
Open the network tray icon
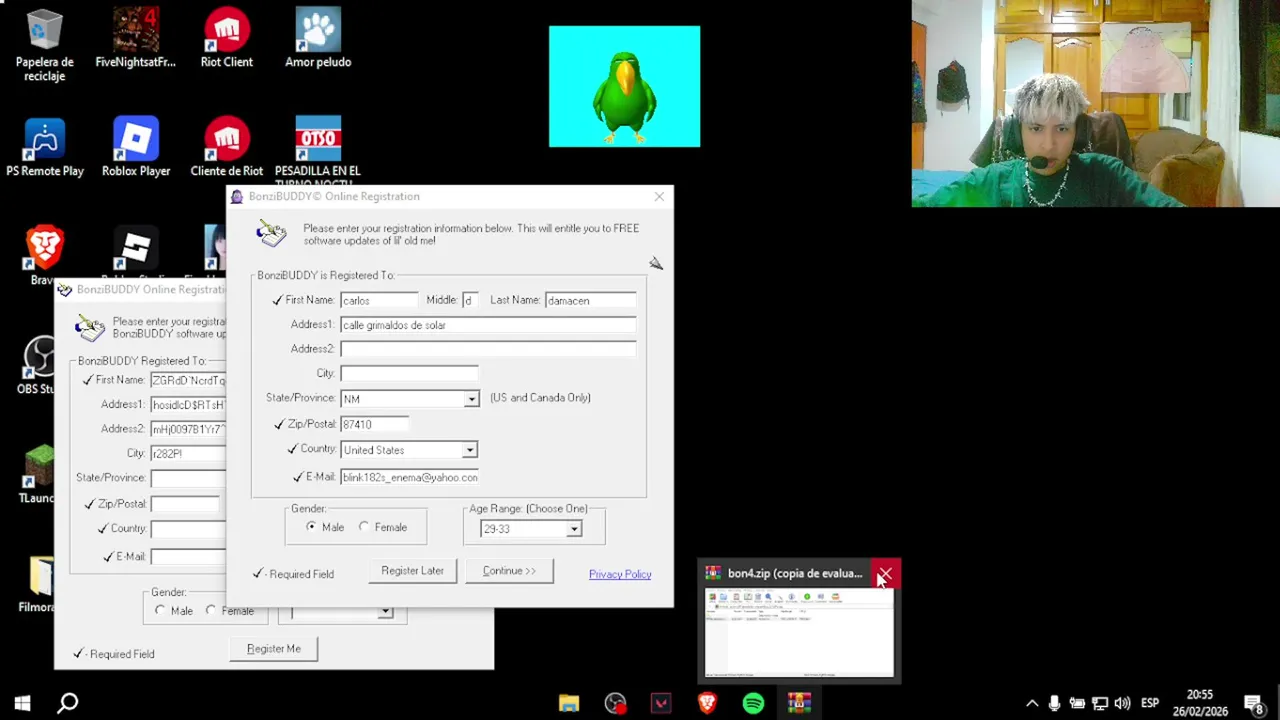1099,703
